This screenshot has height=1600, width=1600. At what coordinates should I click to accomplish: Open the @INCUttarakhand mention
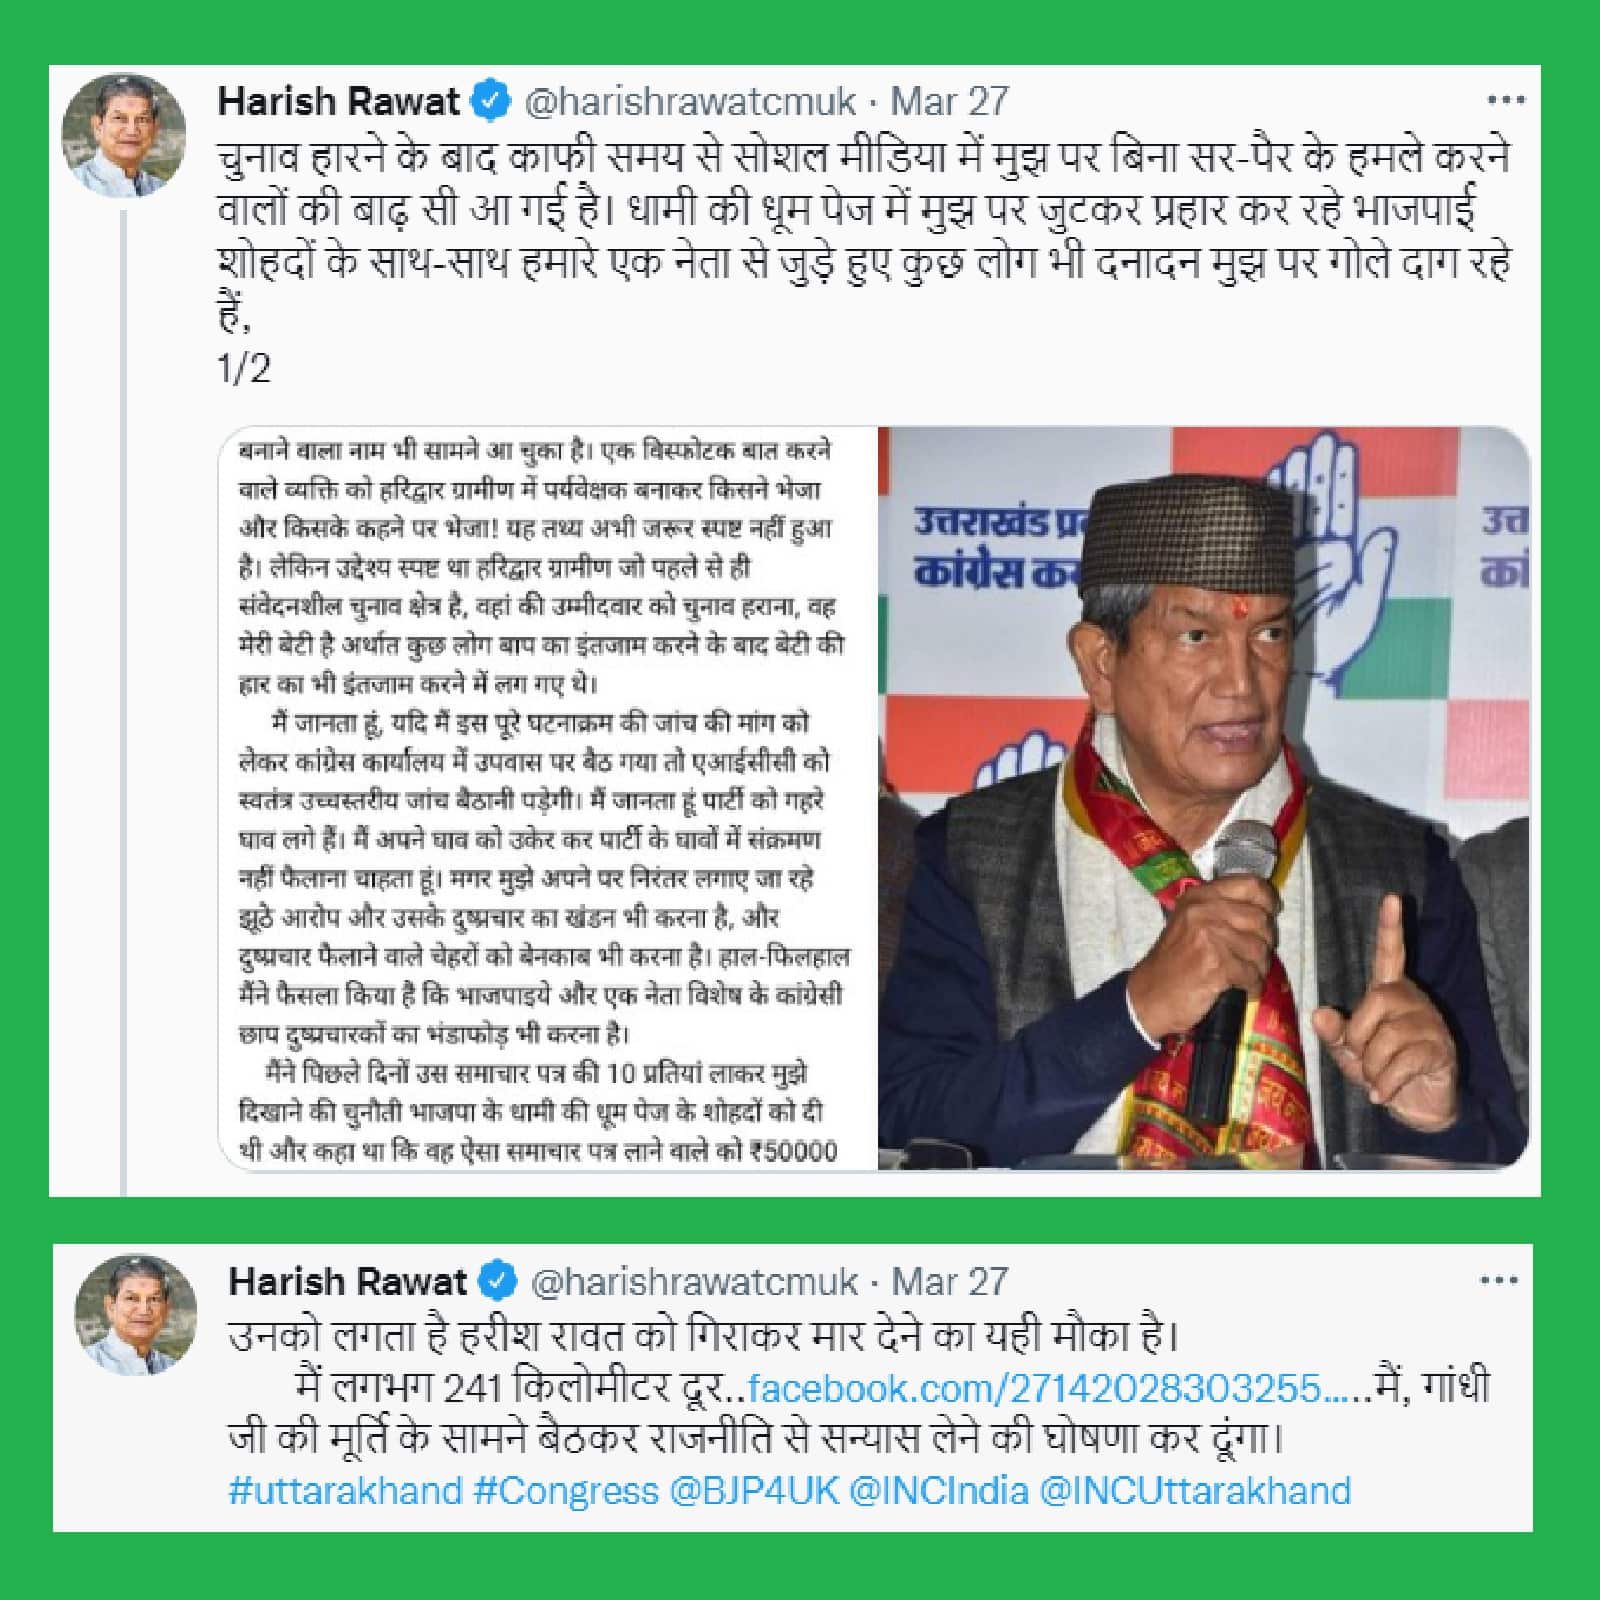pyautogui.click(x=1195, y=1490)
